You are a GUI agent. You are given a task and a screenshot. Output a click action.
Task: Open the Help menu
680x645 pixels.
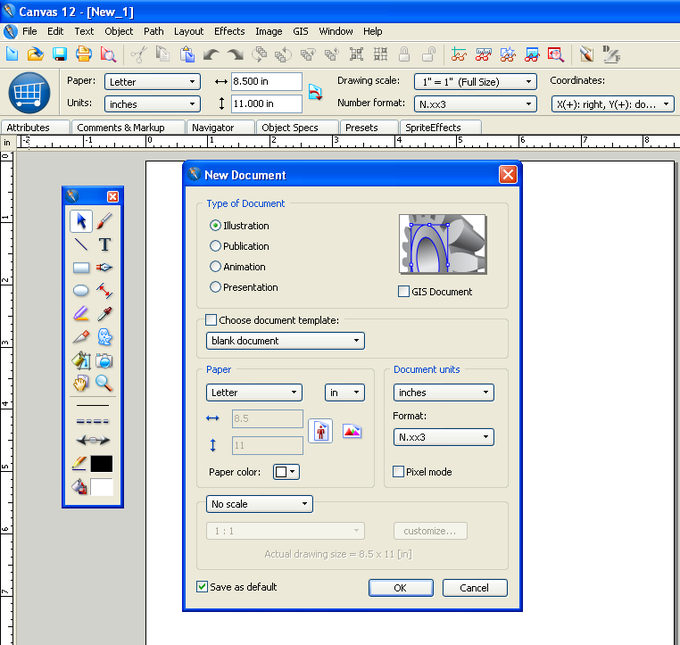coord(373,31)
